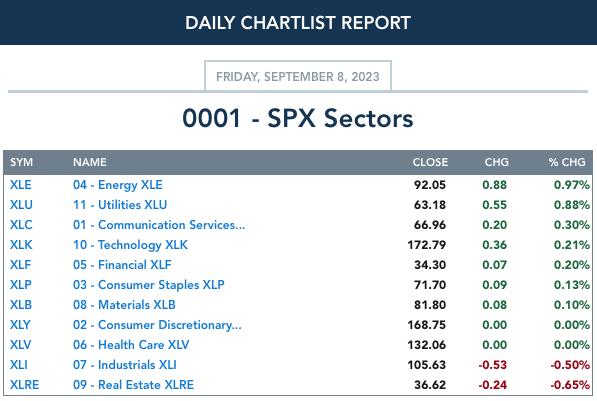Open 09 - Real Estate XLRE chart
The image size is (597, 401).
(133, 385)
